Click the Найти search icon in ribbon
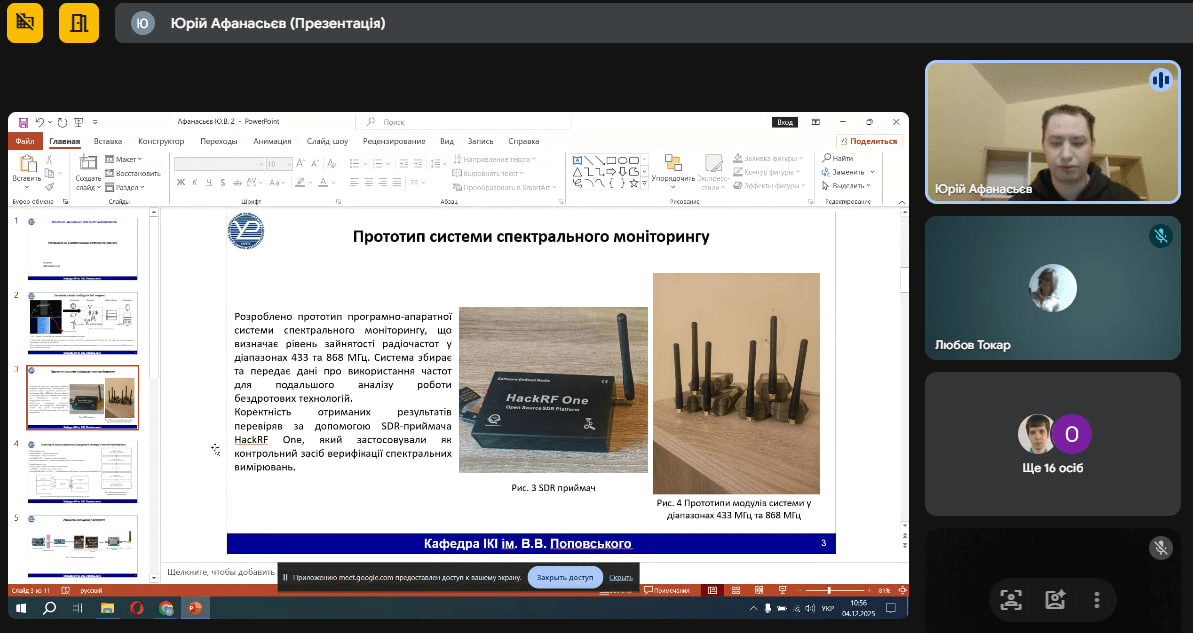1193x633 pixels. pos(827,158)
